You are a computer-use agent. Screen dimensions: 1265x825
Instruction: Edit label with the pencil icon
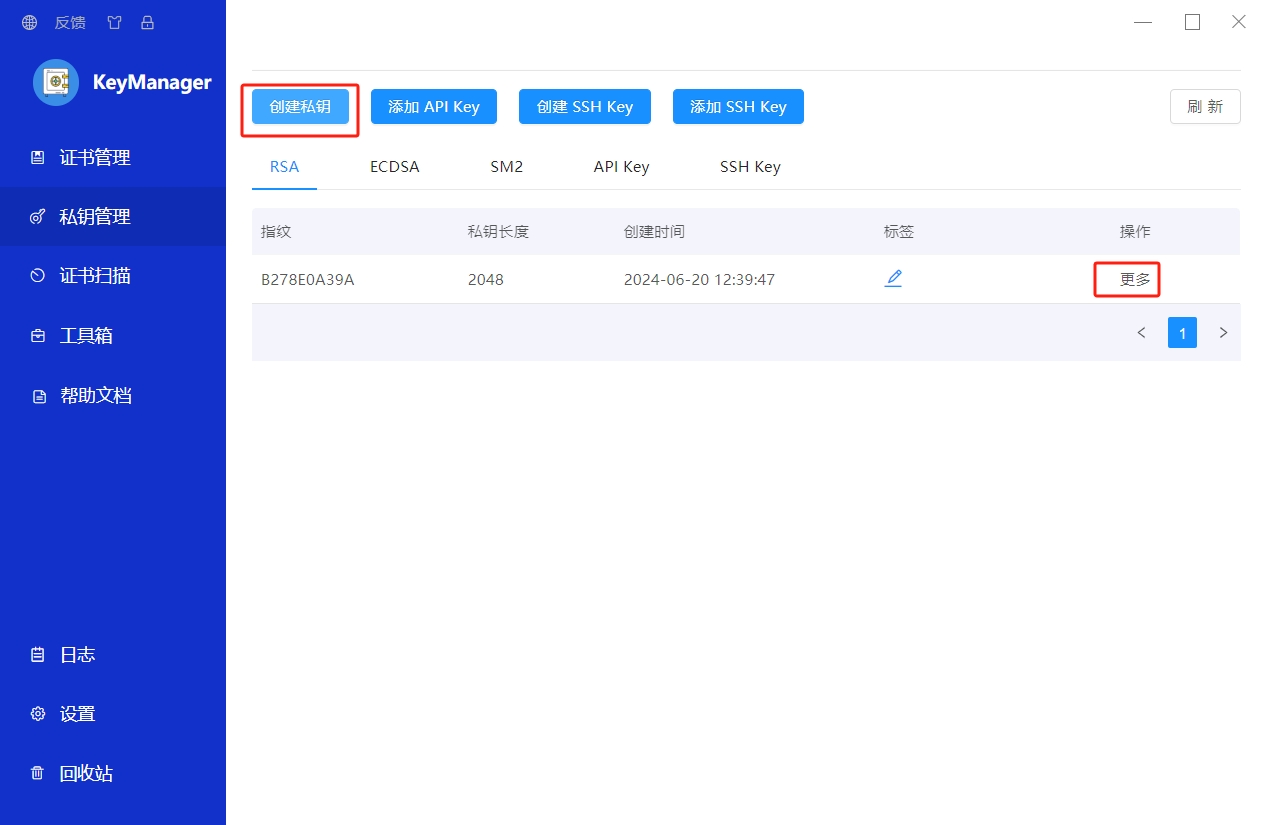tap(893, 279)
